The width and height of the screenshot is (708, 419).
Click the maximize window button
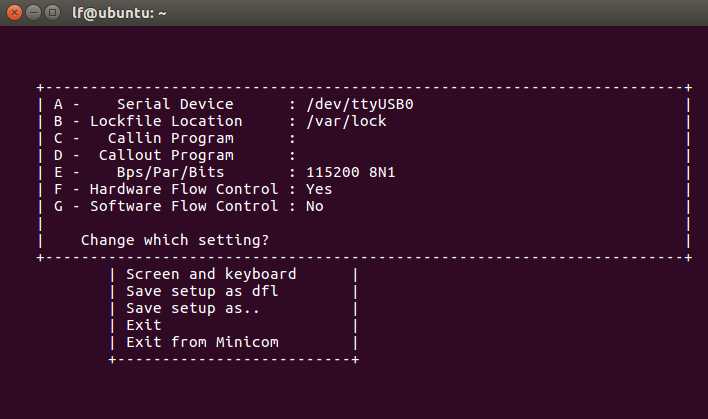pos(52,12)
